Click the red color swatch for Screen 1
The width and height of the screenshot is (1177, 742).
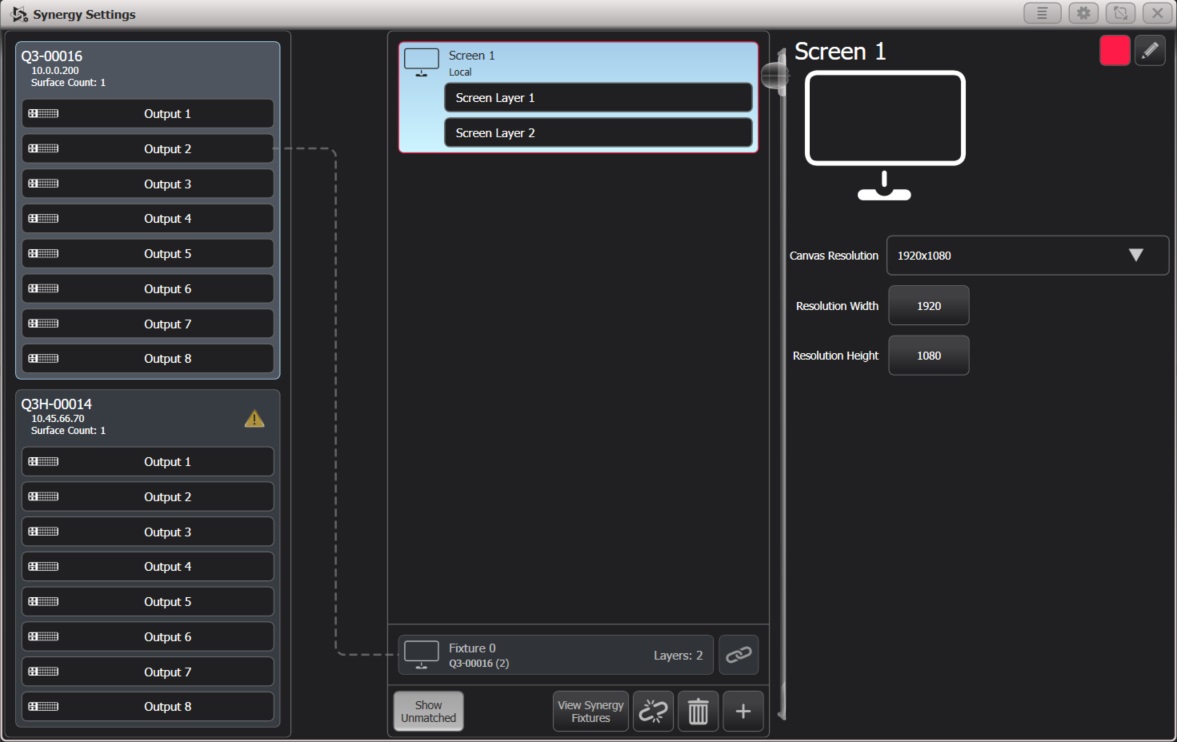point(1113,49)
